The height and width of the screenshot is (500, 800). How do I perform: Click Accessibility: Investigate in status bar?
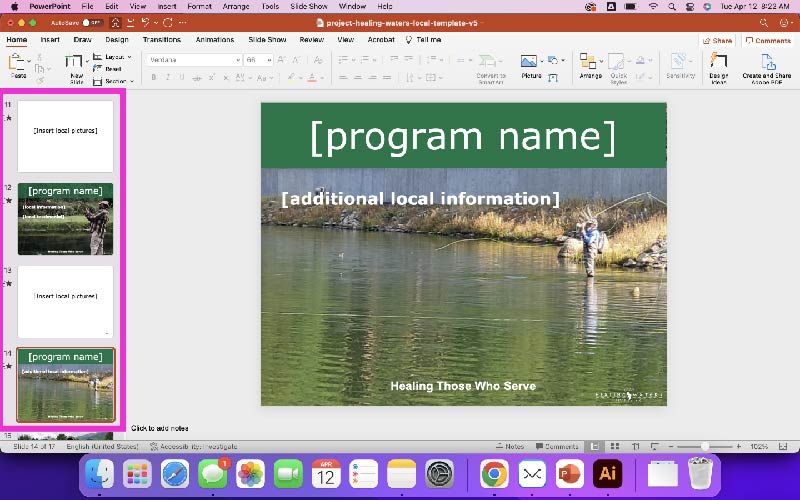coord(194,446)
